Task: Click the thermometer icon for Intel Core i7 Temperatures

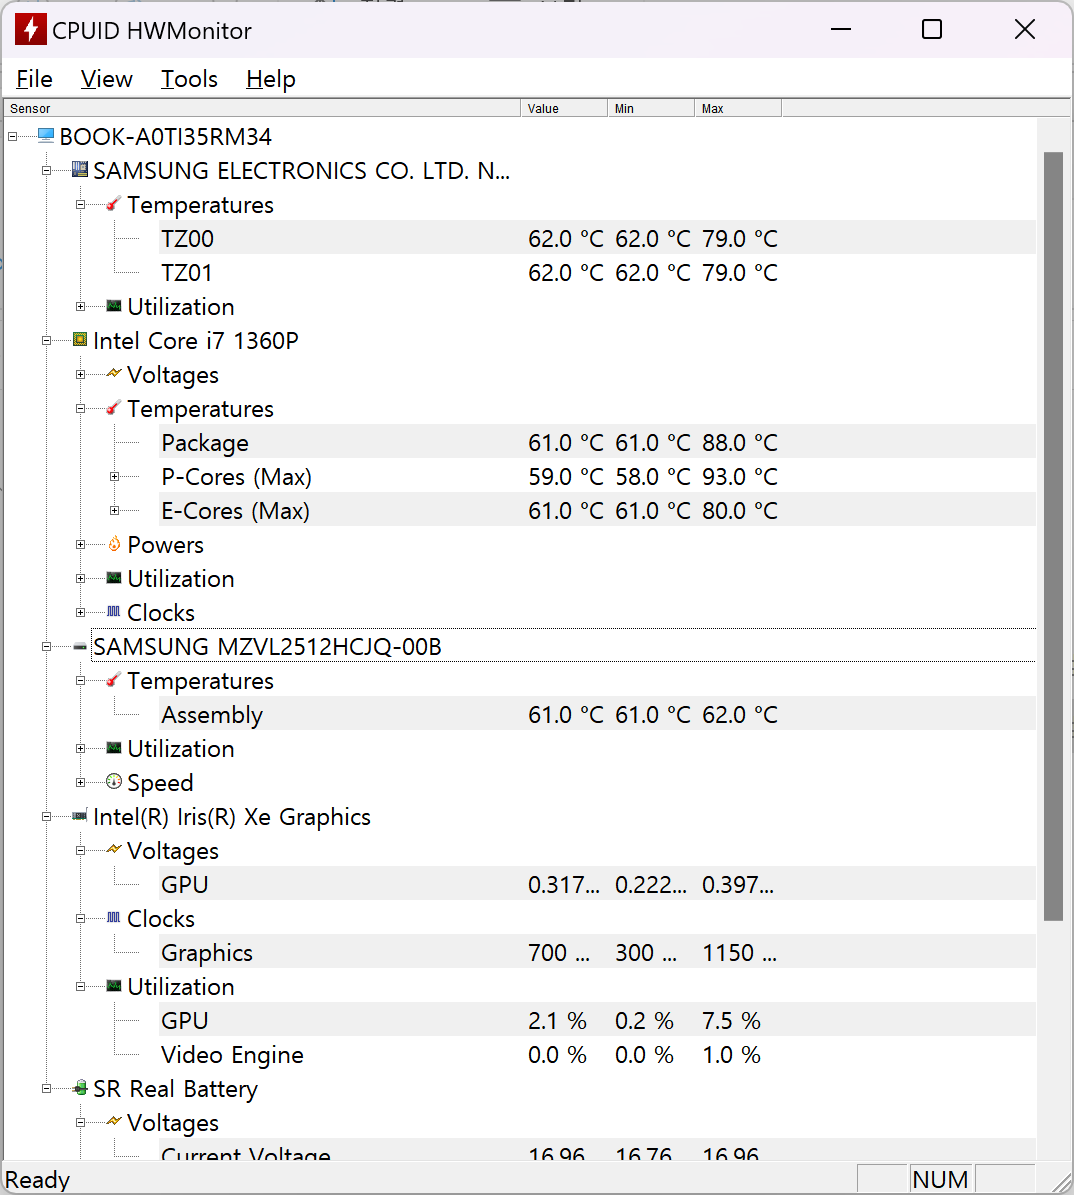Action: tap(114, 408)
